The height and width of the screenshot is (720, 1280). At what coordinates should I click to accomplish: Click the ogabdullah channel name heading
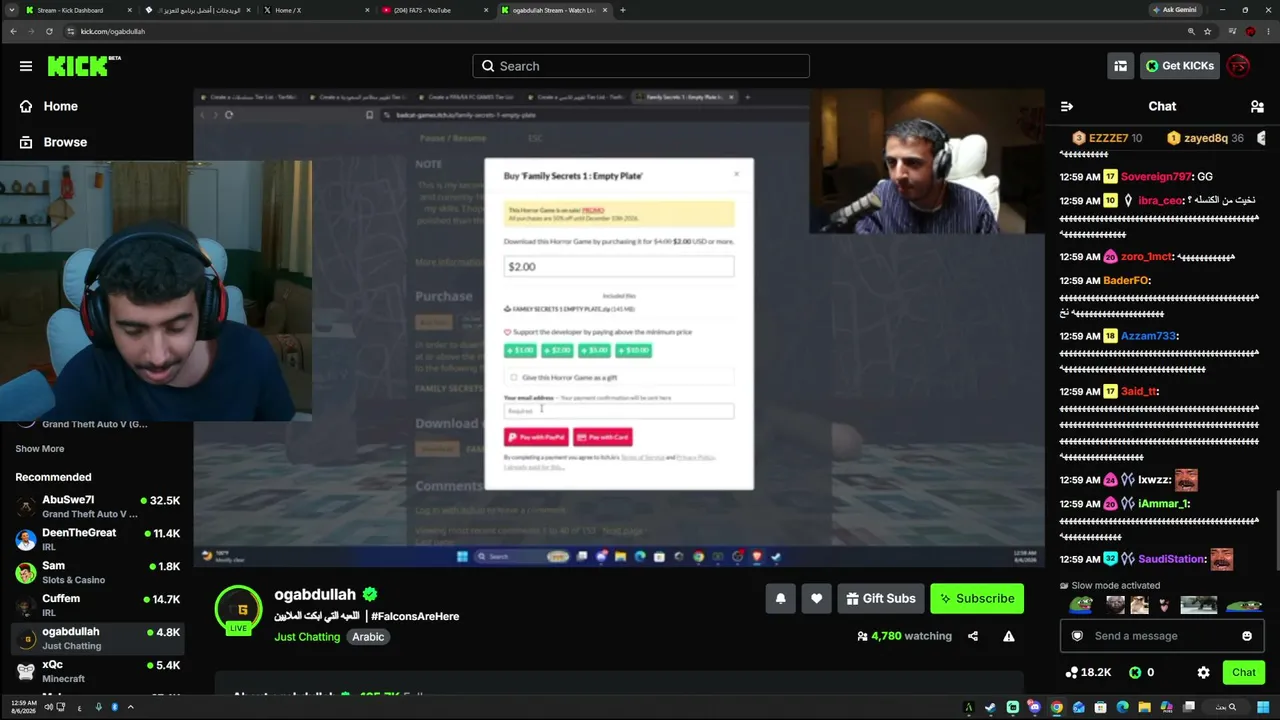pos(315,594)
